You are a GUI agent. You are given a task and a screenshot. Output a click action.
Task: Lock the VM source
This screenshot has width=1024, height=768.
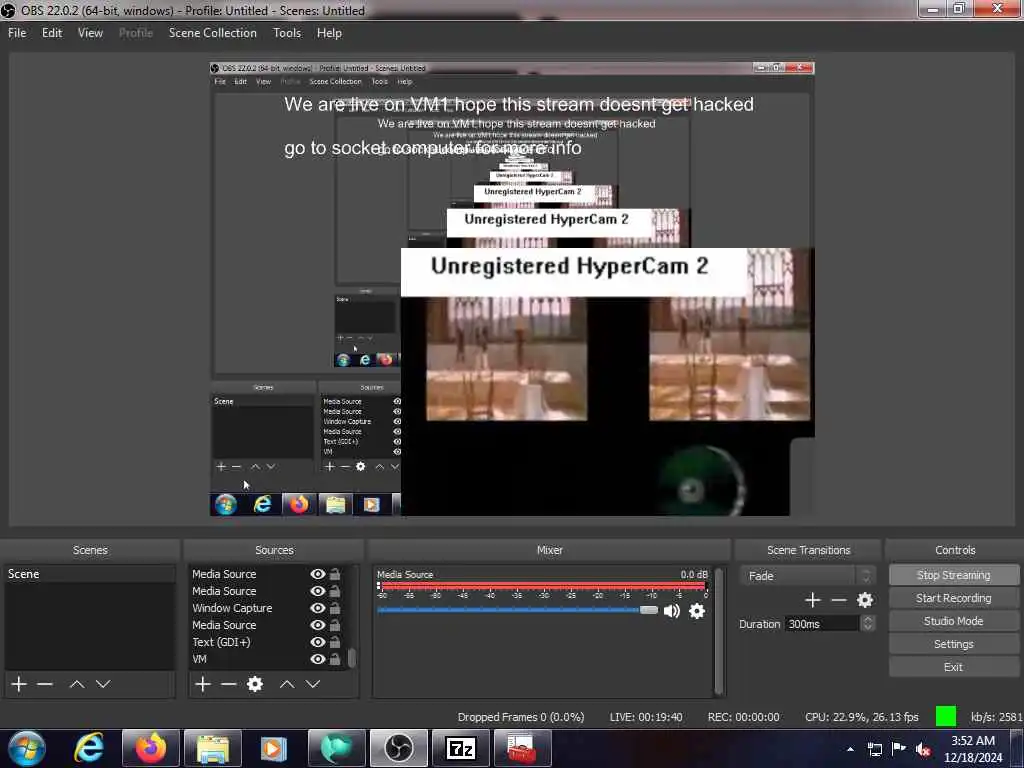335,659
